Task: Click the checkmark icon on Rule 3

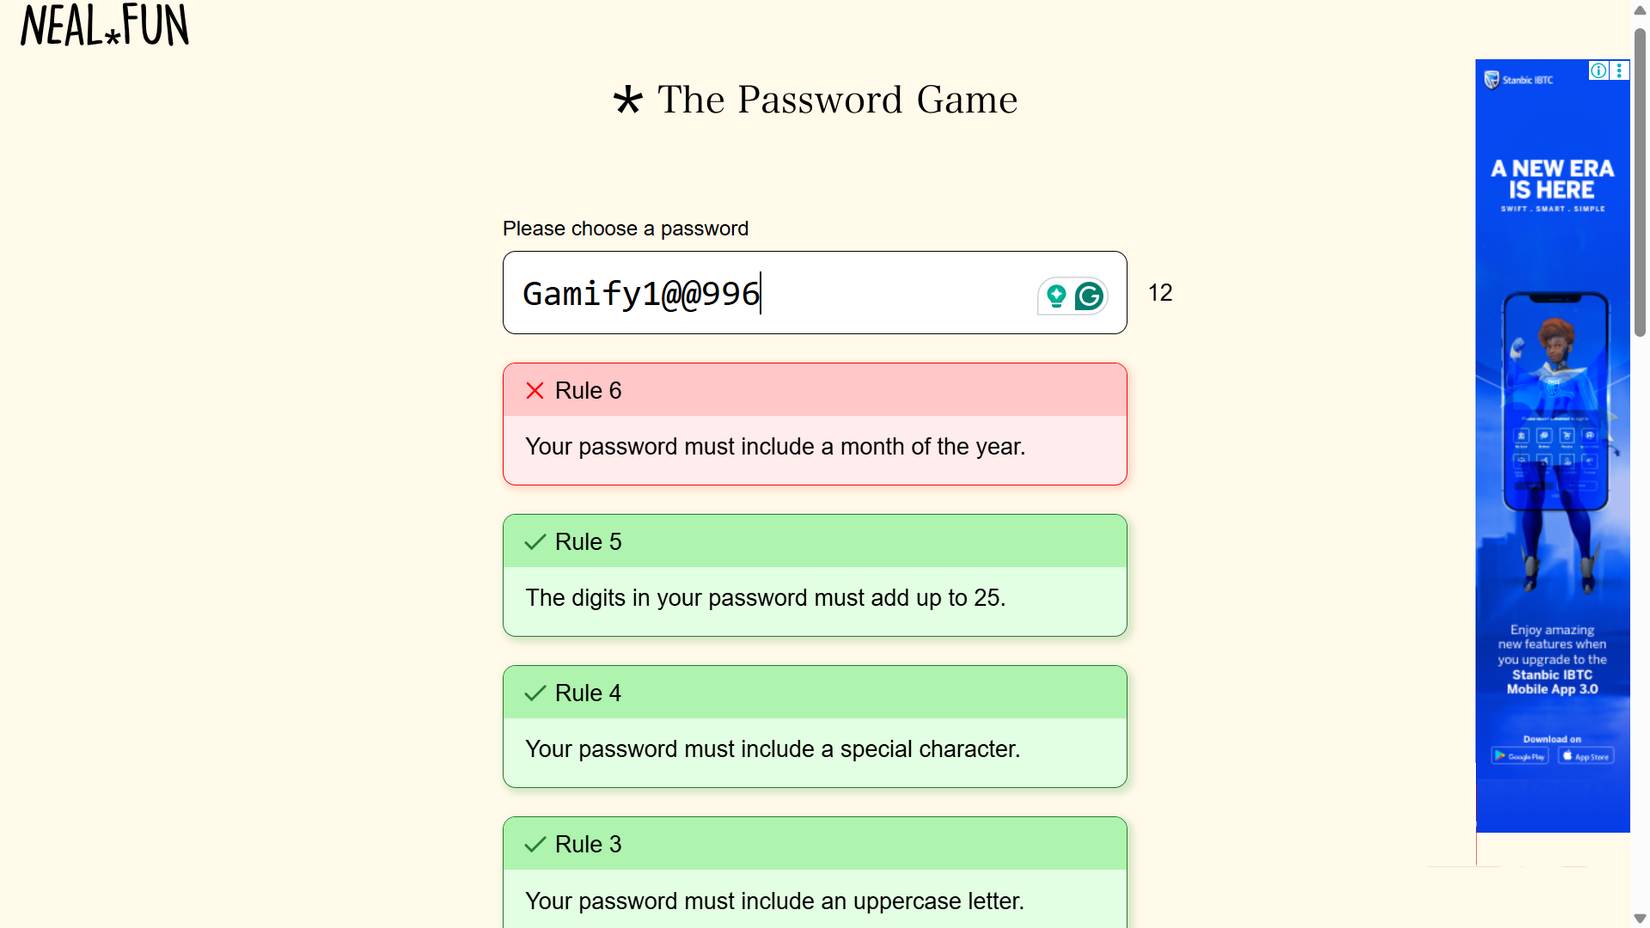Action: [535, 844]
